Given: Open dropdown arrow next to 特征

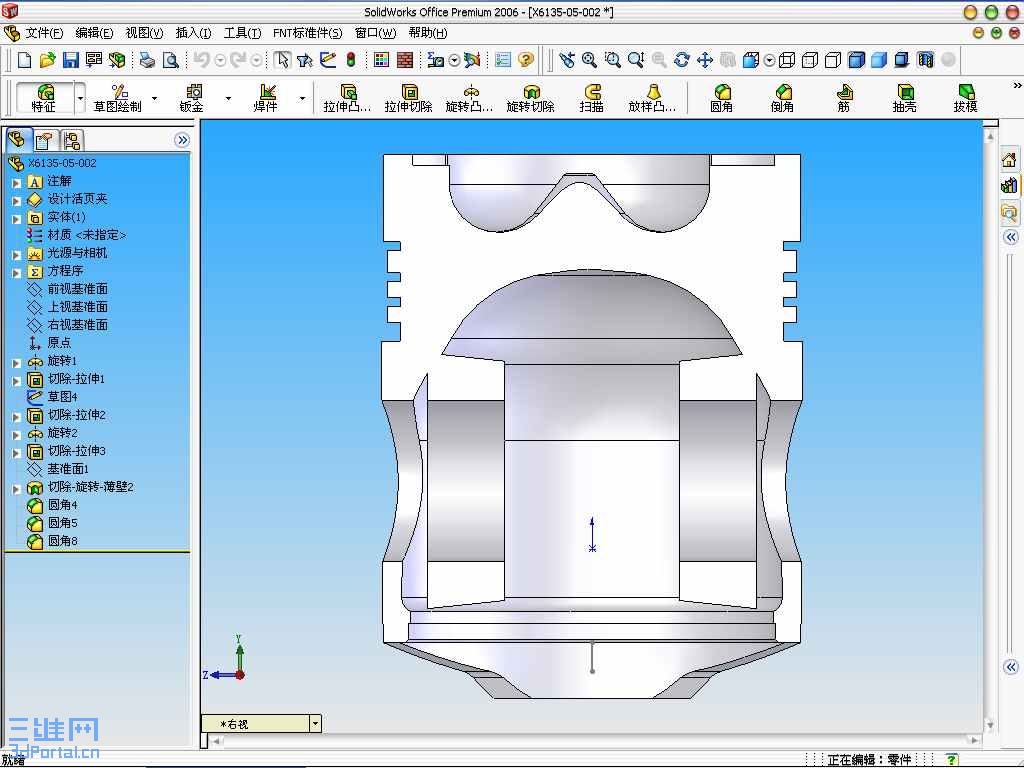Looking at the screenshot, I should [x=80, y=98].
